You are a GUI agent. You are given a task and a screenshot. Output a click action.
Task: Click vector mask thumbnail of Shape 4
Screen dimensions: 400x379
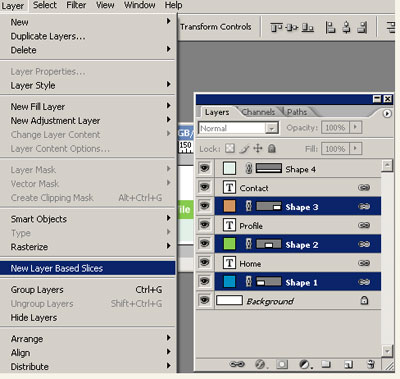(269, 168)
